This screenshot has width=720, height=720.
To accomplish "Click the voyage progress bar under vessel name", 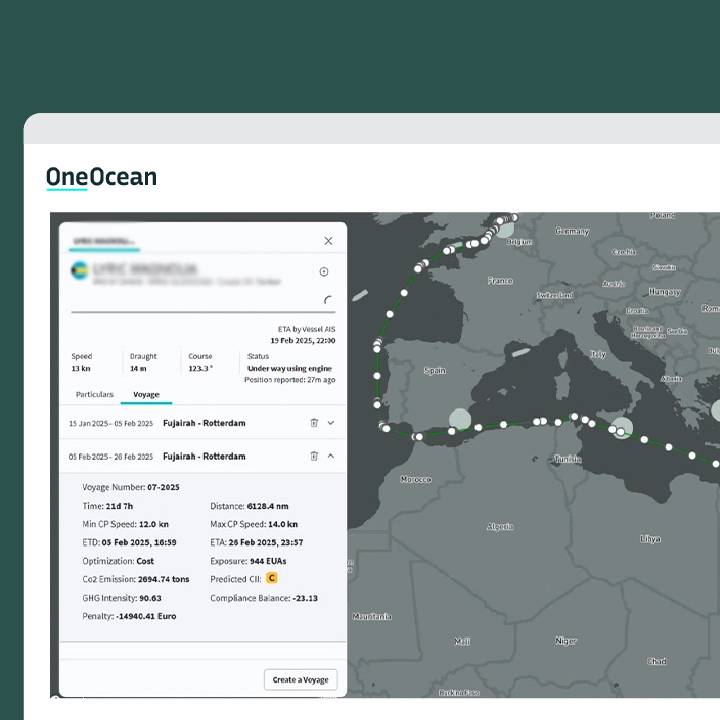I will [x=200, y=313].
